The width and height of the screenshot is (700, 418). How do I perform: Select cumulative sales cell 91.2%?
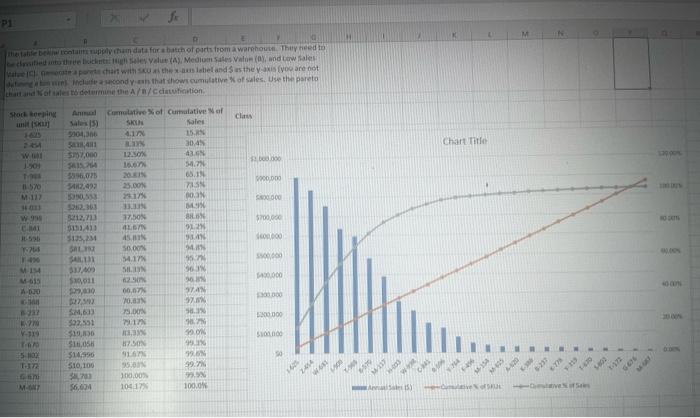pos(195,226)
